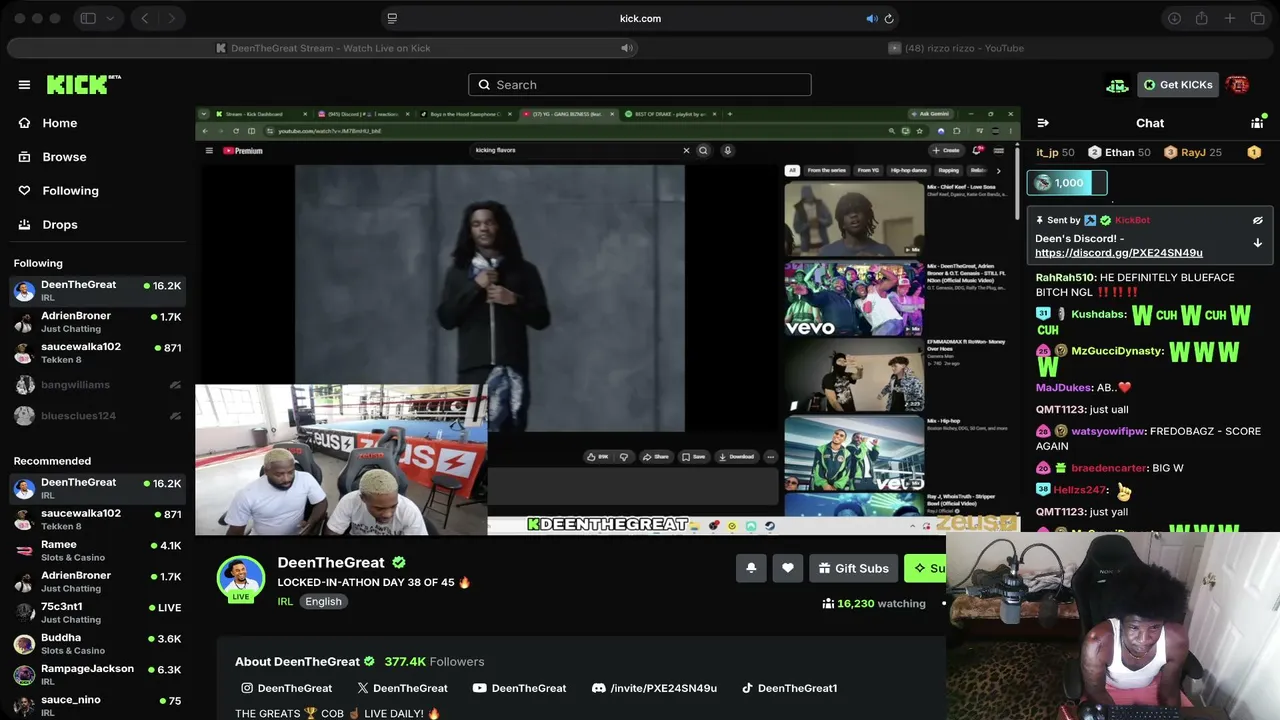Click chat username MzGucciDynasty
The height and width of the screenshot is (720, 1280).
coord(1117,351)
